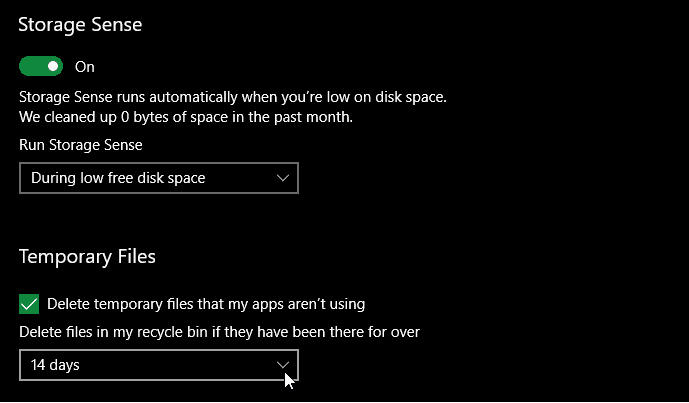
Task: Select the "During low free disk space" text
Action: [x=118, y=178]
